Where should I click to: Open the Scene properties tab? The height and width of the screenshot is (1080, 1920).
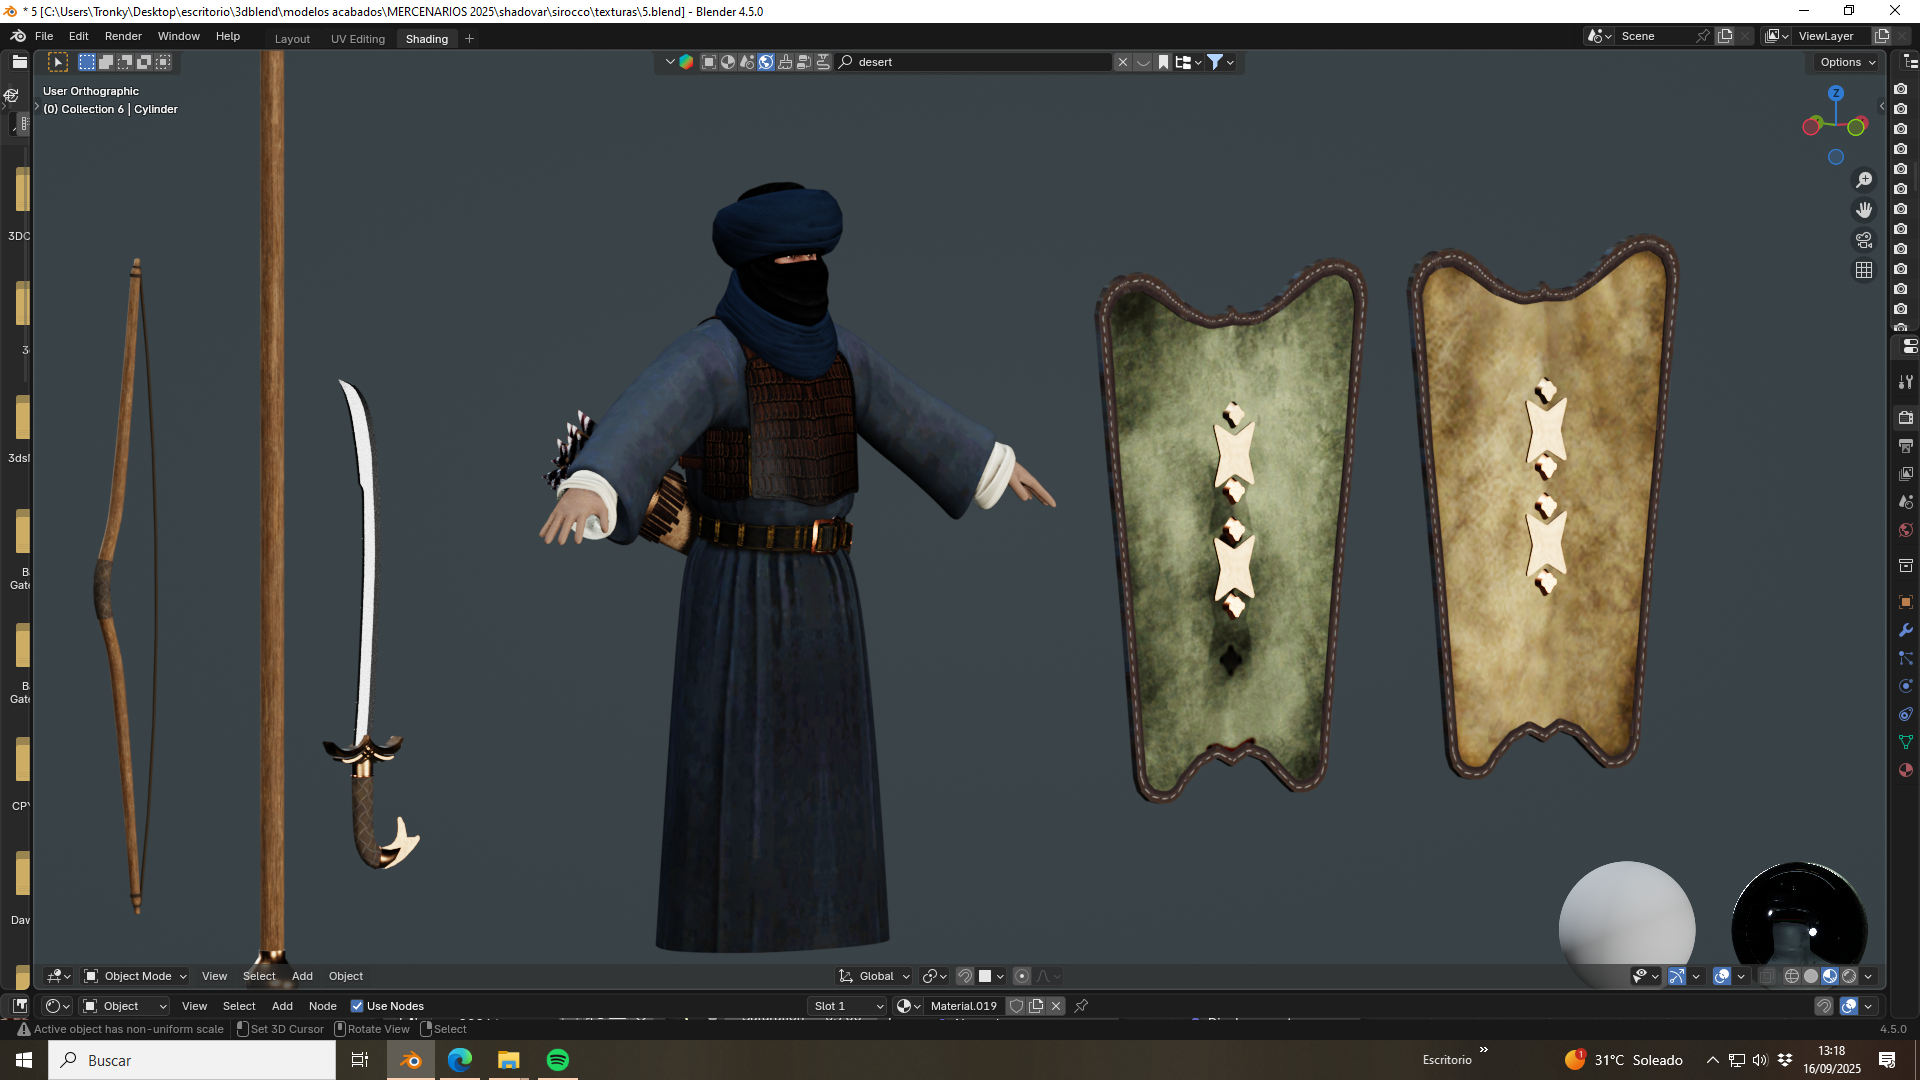pos(1906,502)
